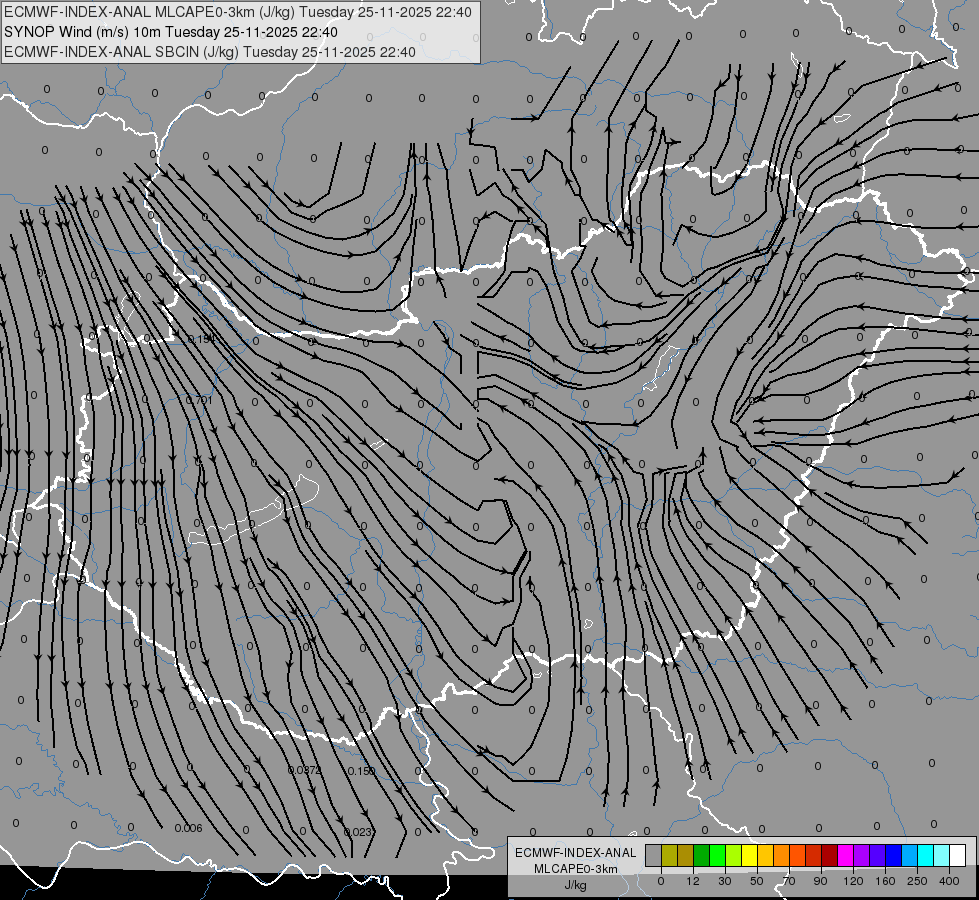
Task: Click the 0.0372 data value on the map
Action: pyautogui.click(x=305, y=770)
